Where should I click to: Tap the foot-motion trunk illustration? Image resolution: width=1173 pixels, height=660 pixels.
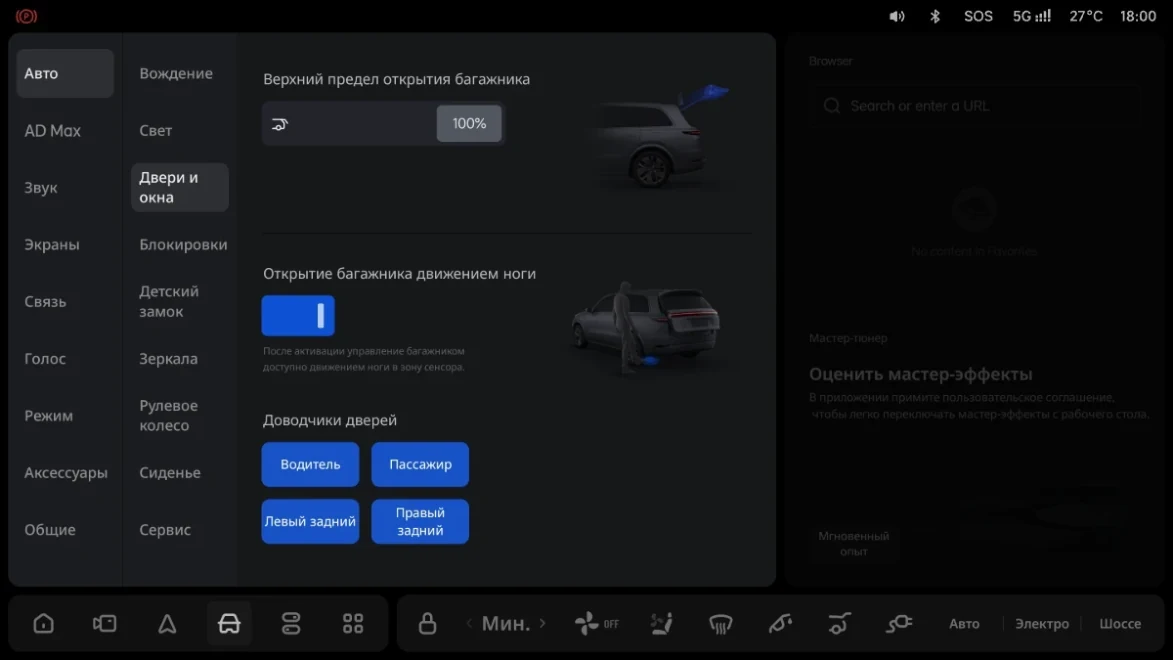pos(646,327)
